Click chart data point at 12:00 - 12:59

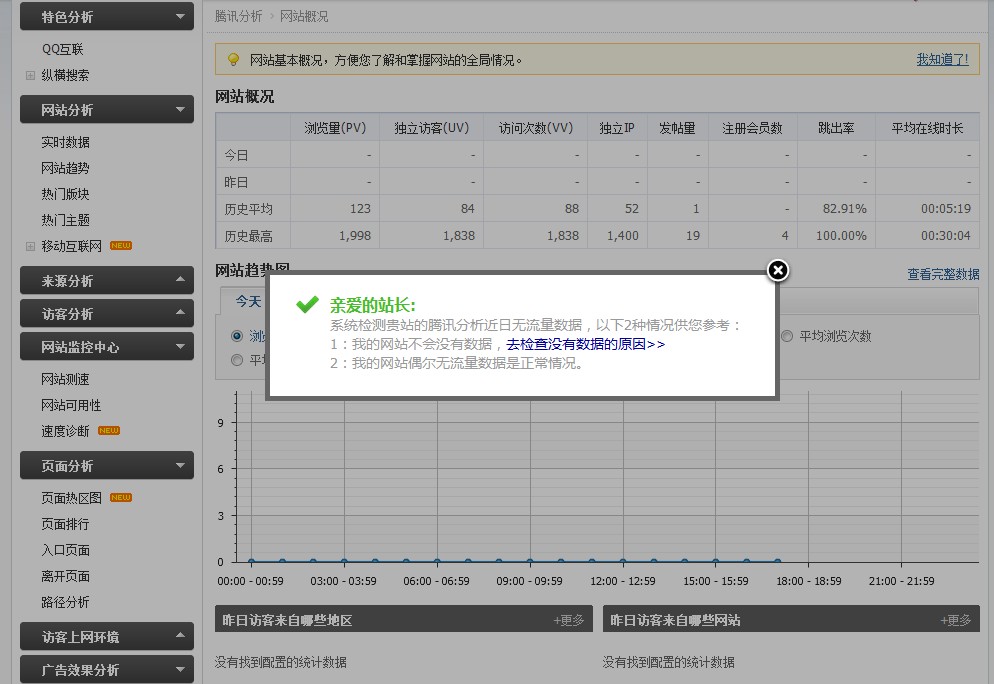[x=623, y=562]
